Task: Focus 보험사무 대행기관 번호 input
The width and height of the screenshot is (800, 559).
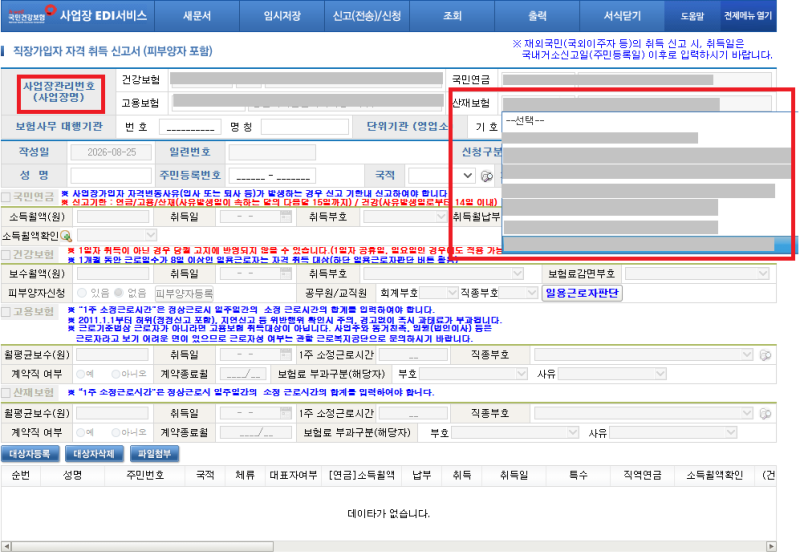Action: click(190, 126)
